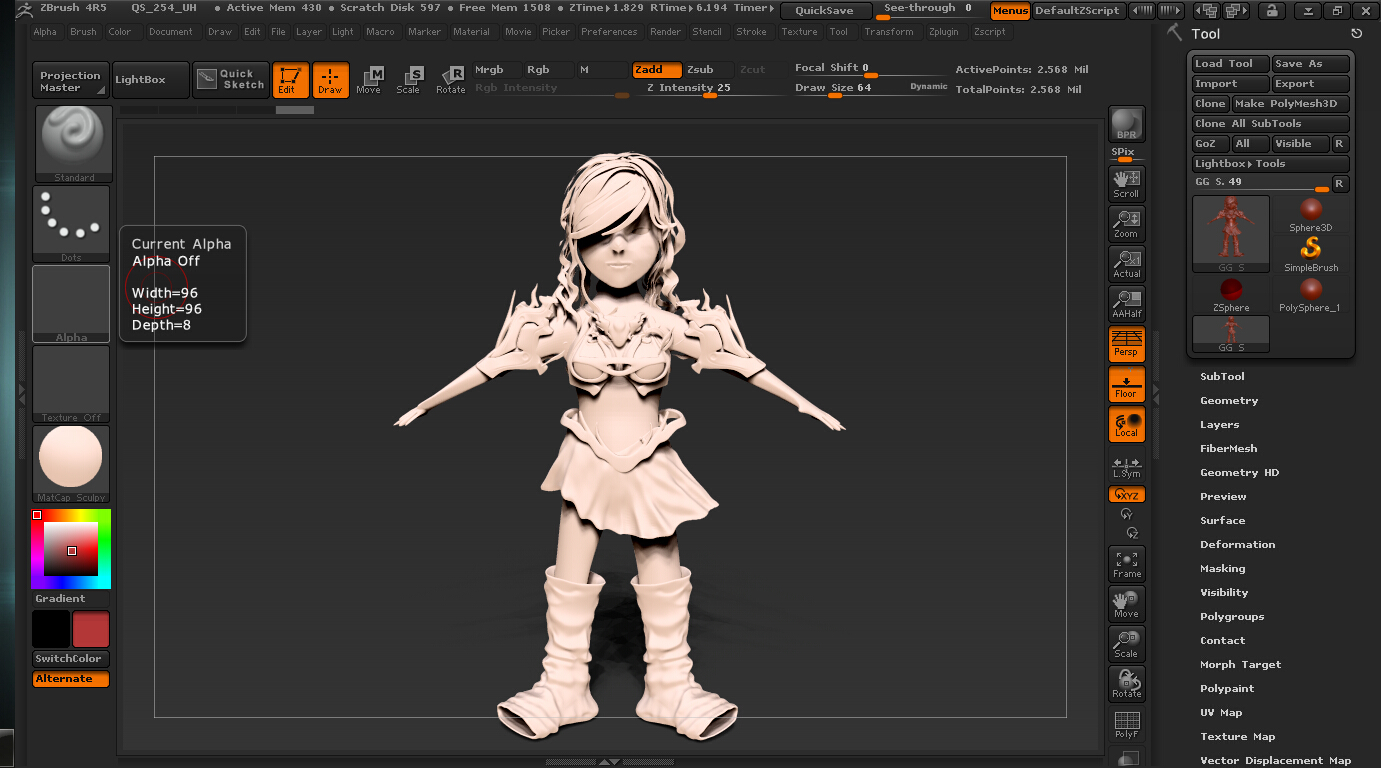Image resolution: width=1381 pixels, height=768 pixels.
Task: Expand the SubTool palette section
Action: click(x=1222, y=377)
